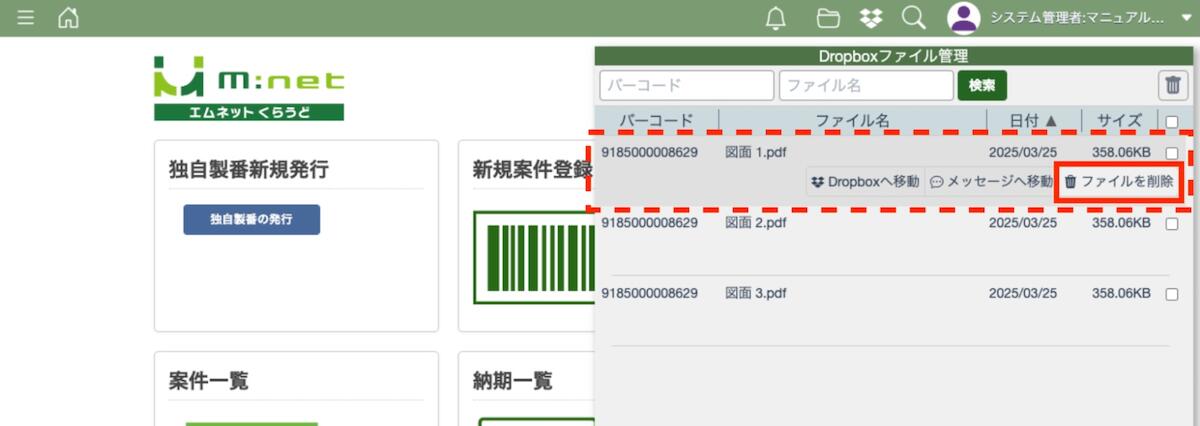The height and width of the screenshot is (426, 1200).
Task: Open notifications bell
Action: coord(775,18)
